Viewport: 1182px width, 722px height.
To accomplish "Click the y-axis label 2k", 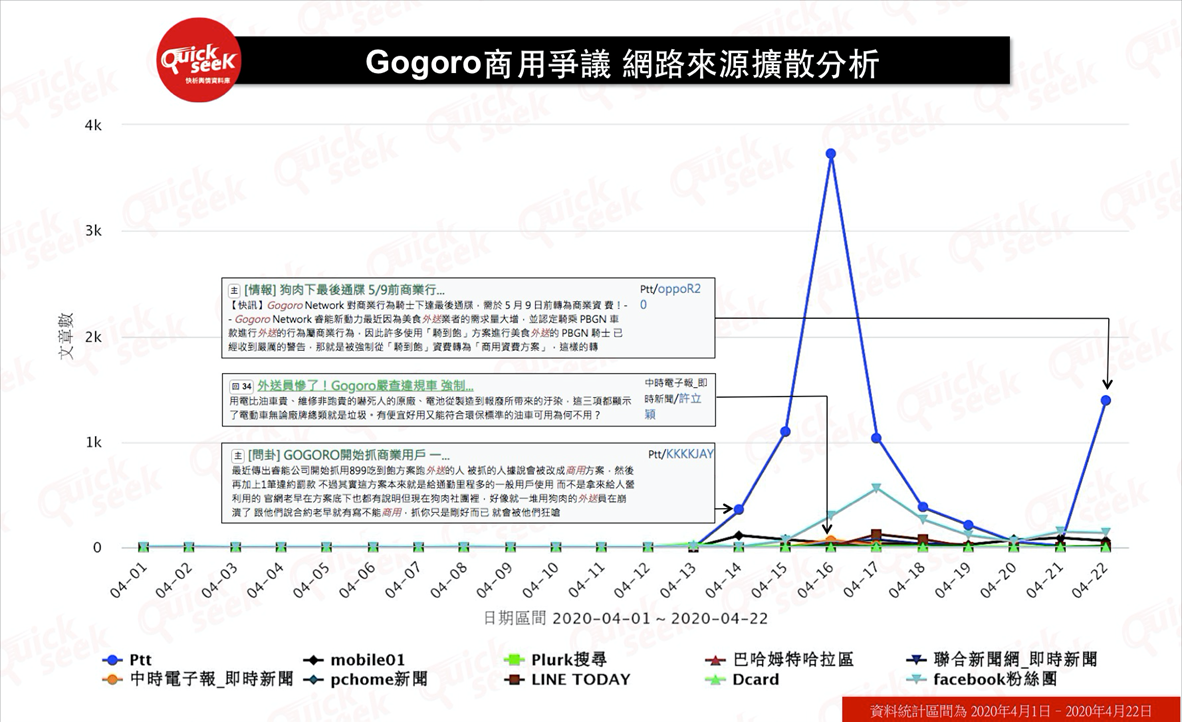I will [x=93, y=337].
